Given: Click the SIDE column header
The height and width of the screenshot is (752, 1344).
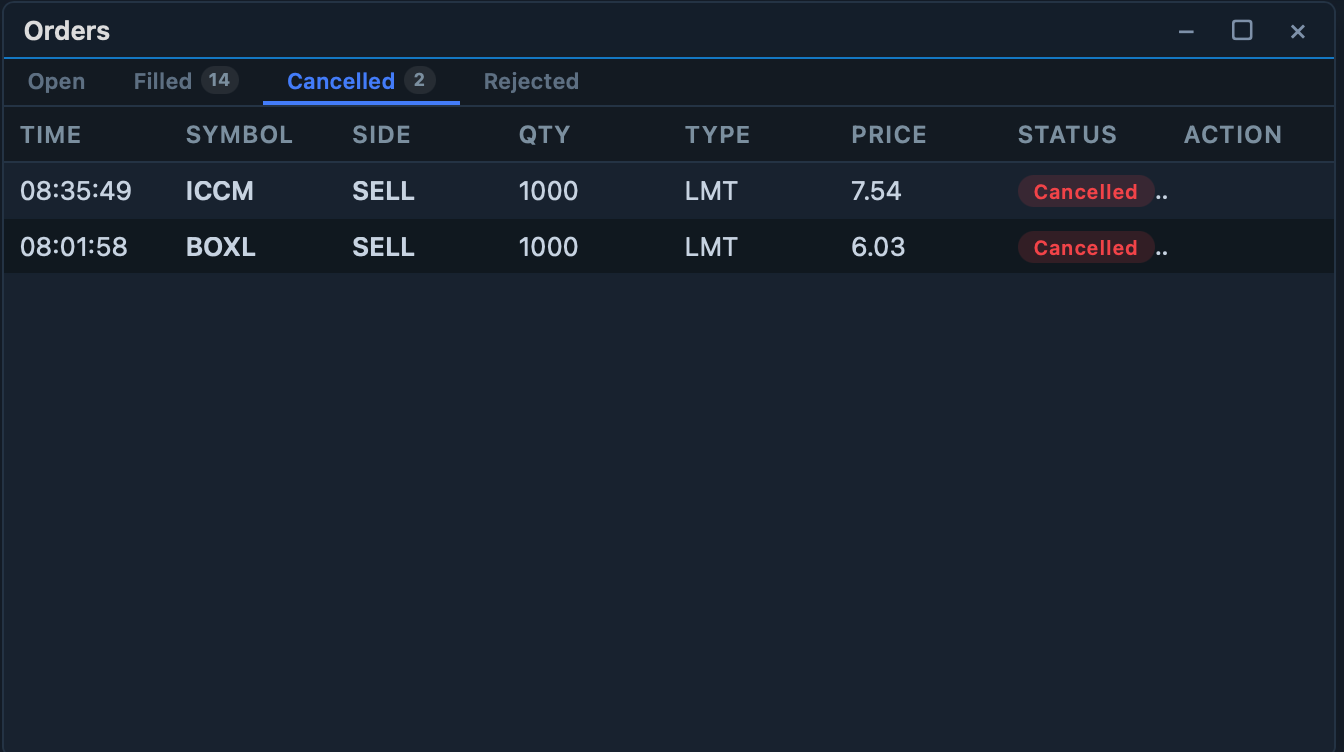Looking at the screenshot, I should (381, 135).
